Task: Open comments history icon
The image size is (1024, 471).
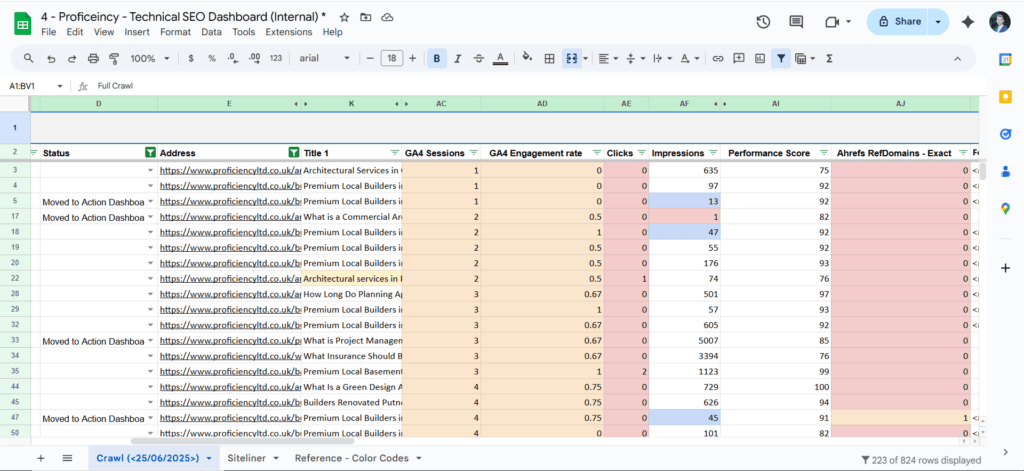Action: [x=796, y=22]
